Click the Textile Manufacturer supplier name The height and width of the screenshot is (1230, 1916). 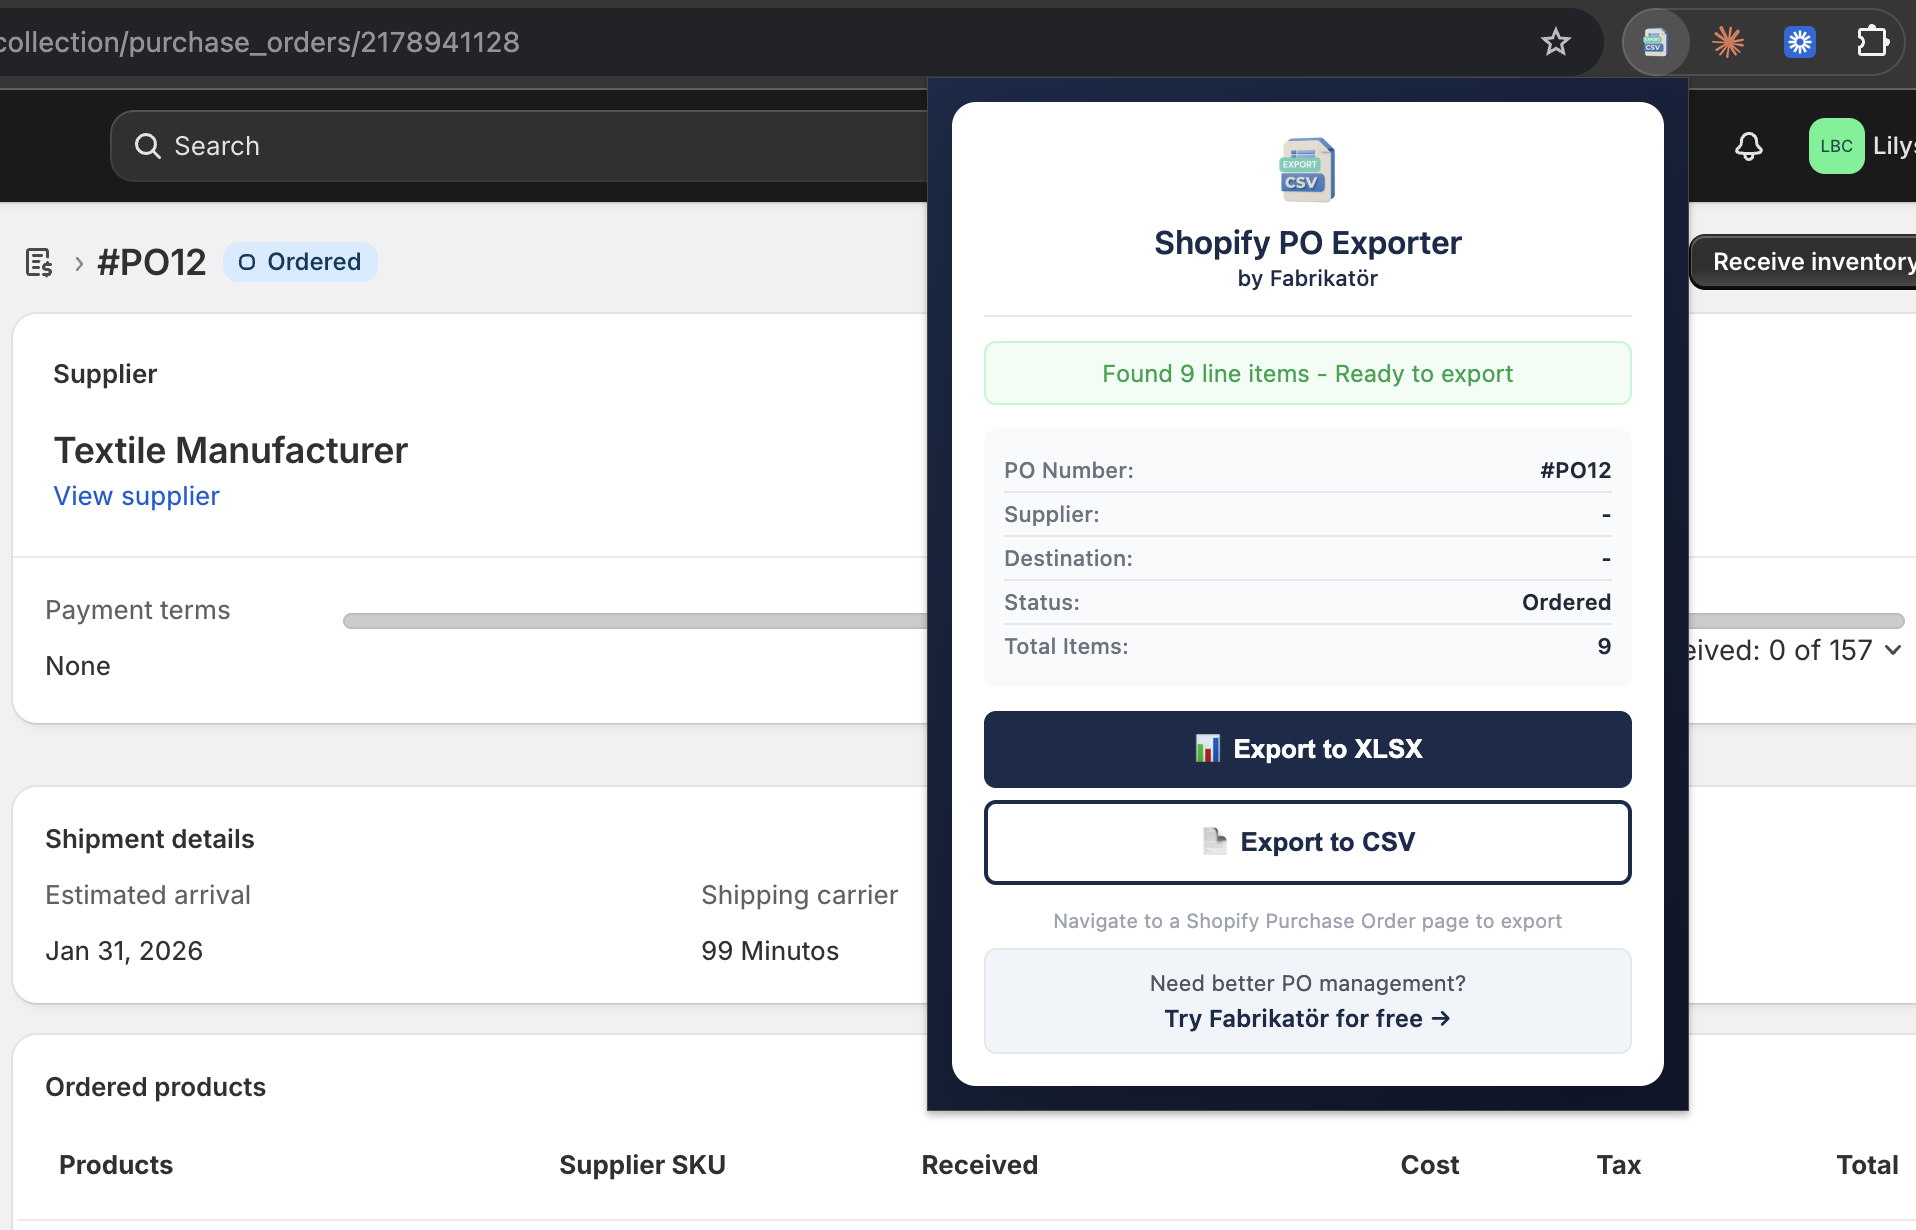tap(231, 450)
